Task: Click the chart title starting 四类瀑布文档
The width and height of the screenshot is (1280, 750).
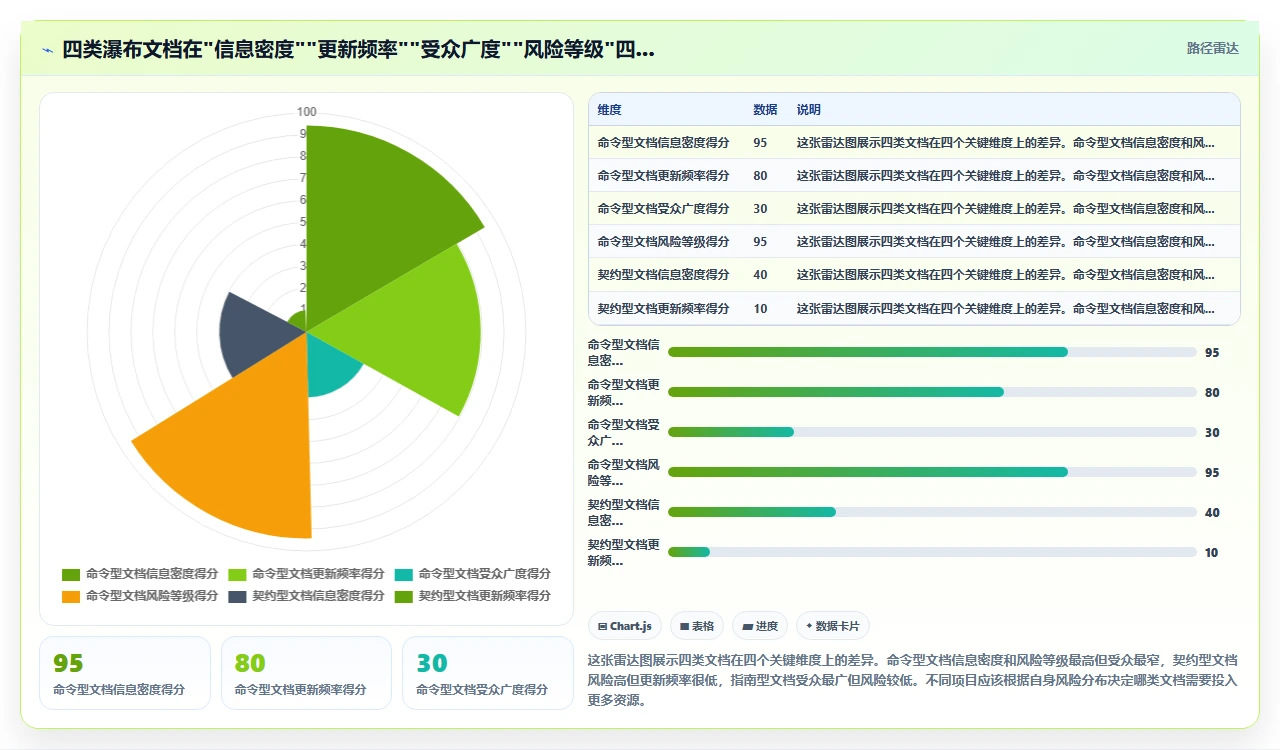Action: tap(358, 49)
